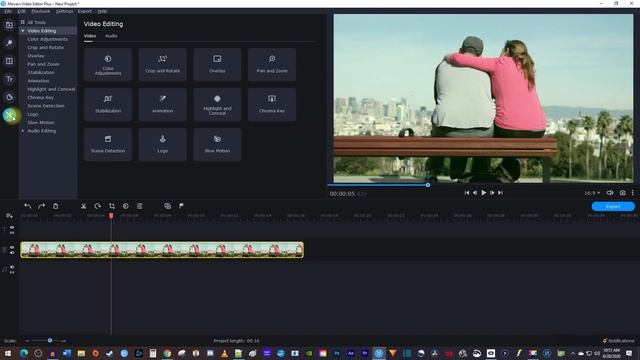Select Slow Motion in the tools list
Screen dimensions: 640x360
tap(41, 122)
